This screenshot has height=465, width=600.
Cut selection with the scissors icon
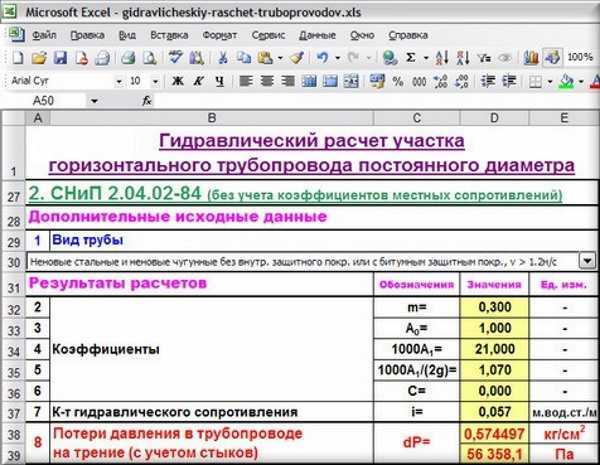(222, 58)
